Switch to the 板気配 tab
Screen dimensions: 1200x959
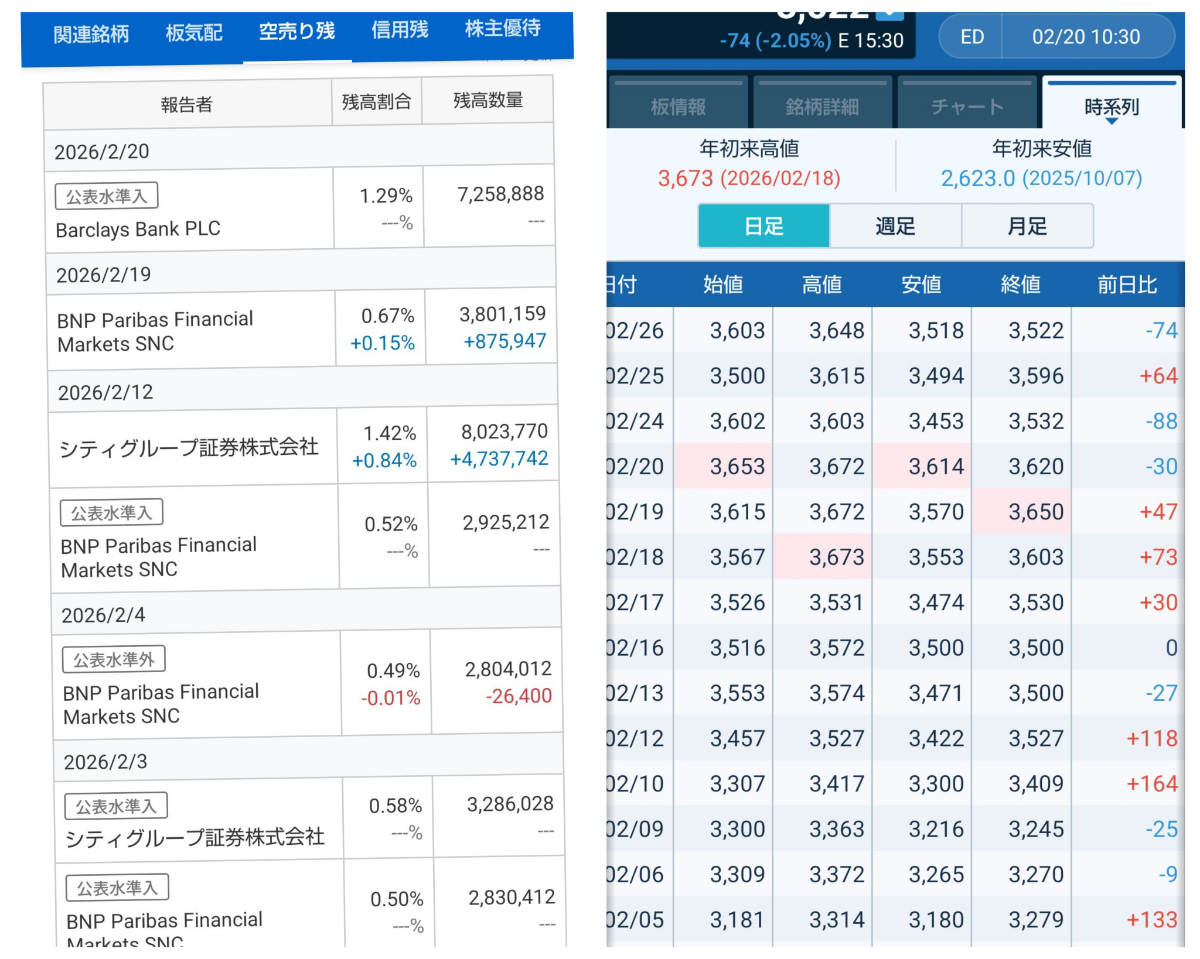[x=194, y=32]
